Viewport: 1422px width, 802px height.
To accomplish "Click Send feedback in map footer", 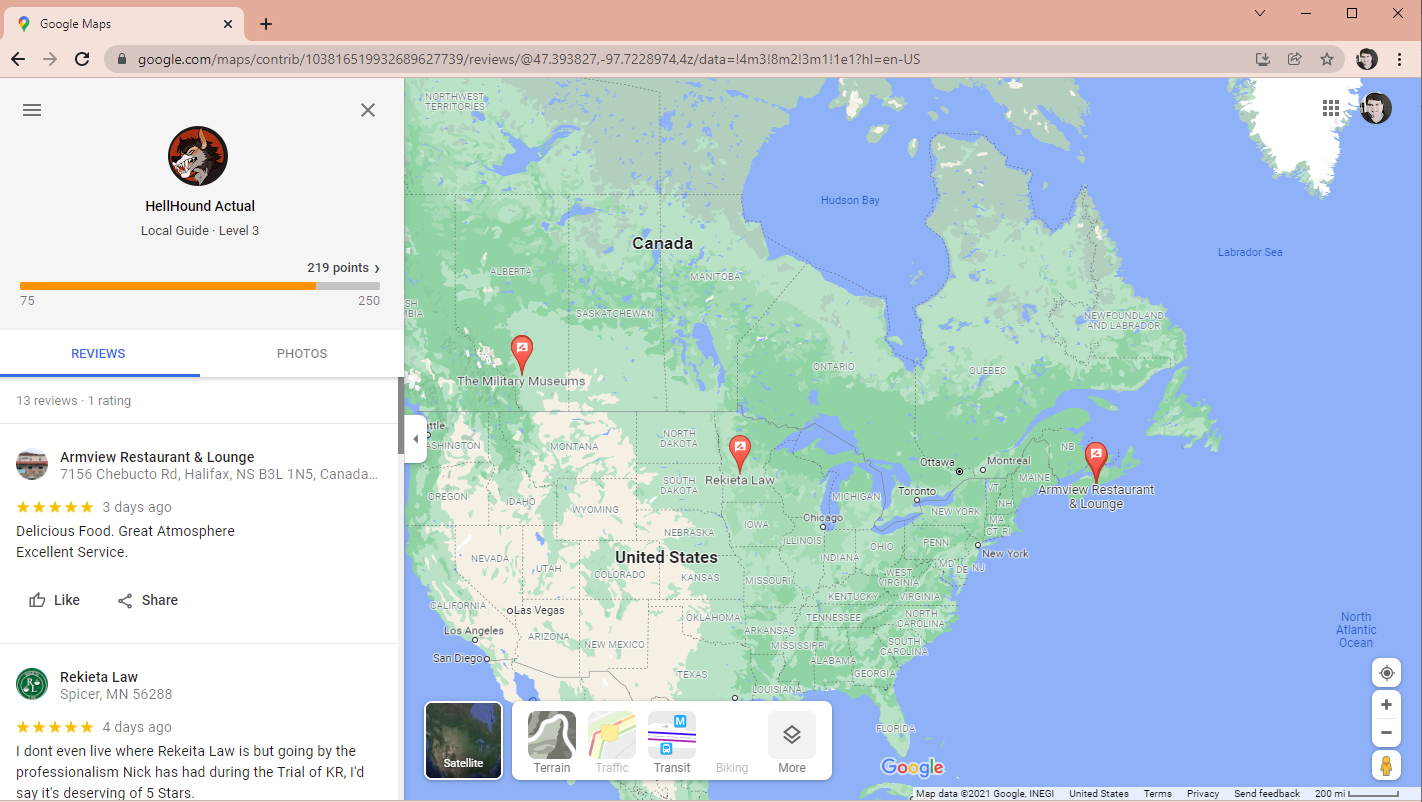I will [1267, 794].
